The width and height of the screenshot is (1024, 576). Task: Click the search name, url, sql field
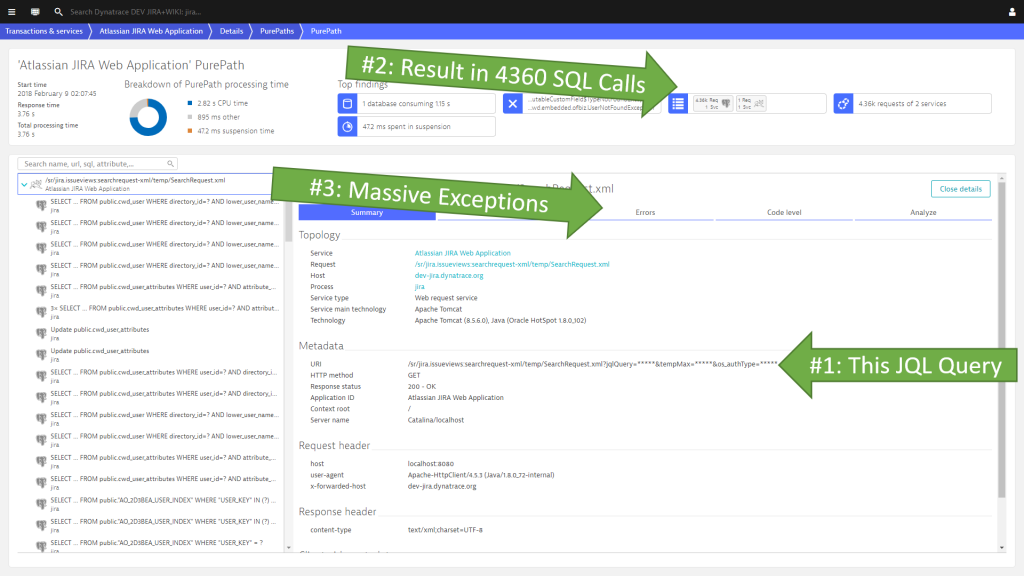point(95,163)
